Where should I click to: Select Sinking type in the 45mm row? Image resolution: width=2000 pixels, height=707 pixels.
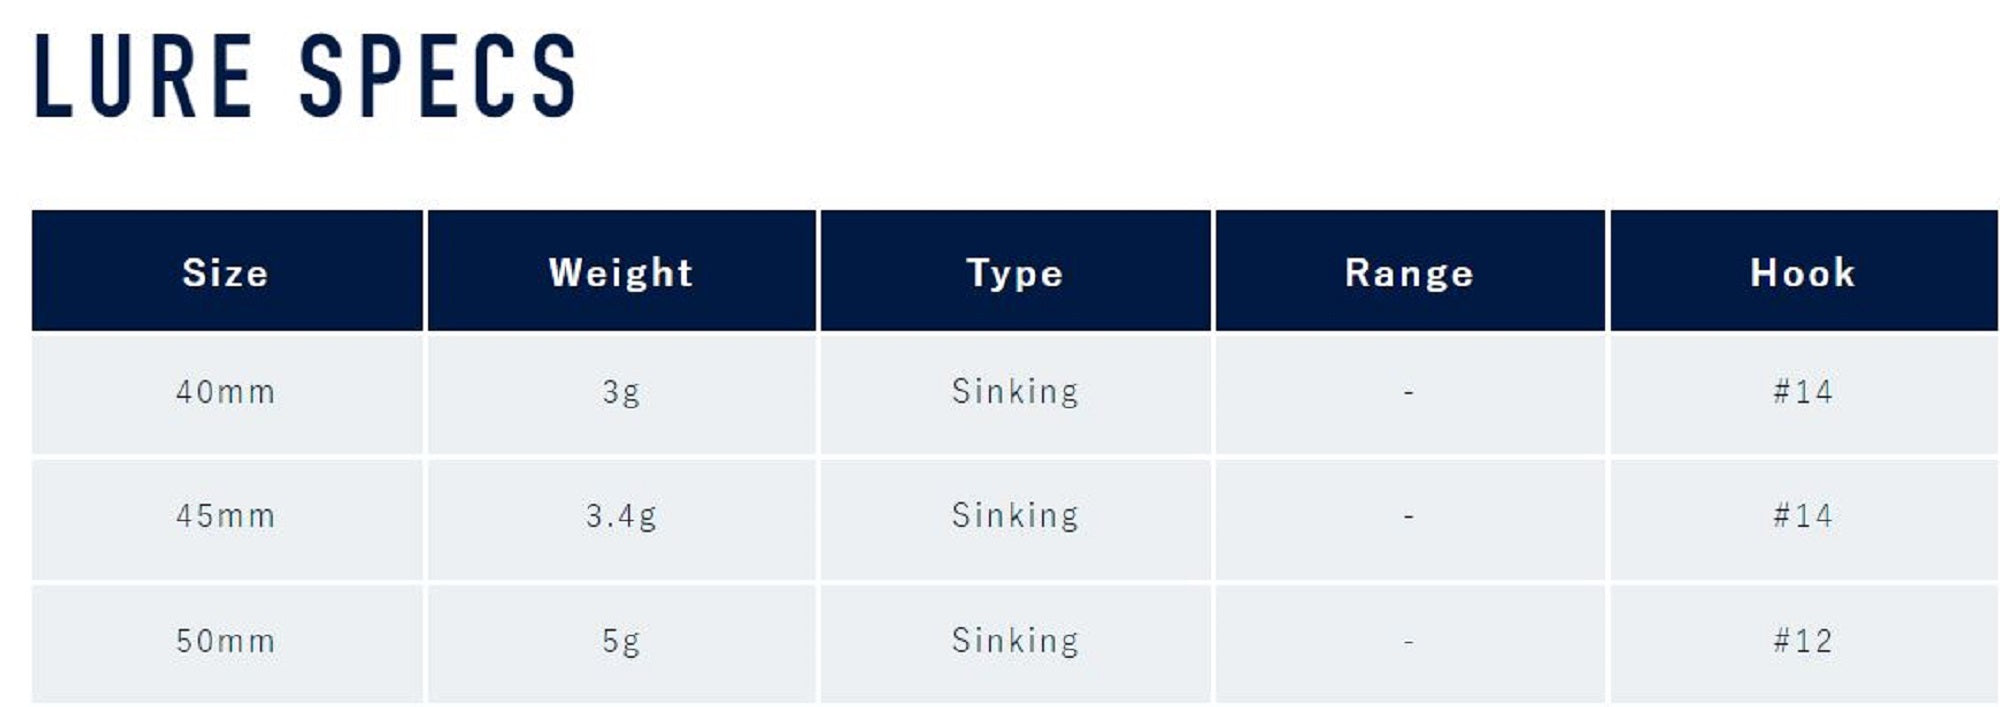pyautogui.click(x=1015, y=516)
